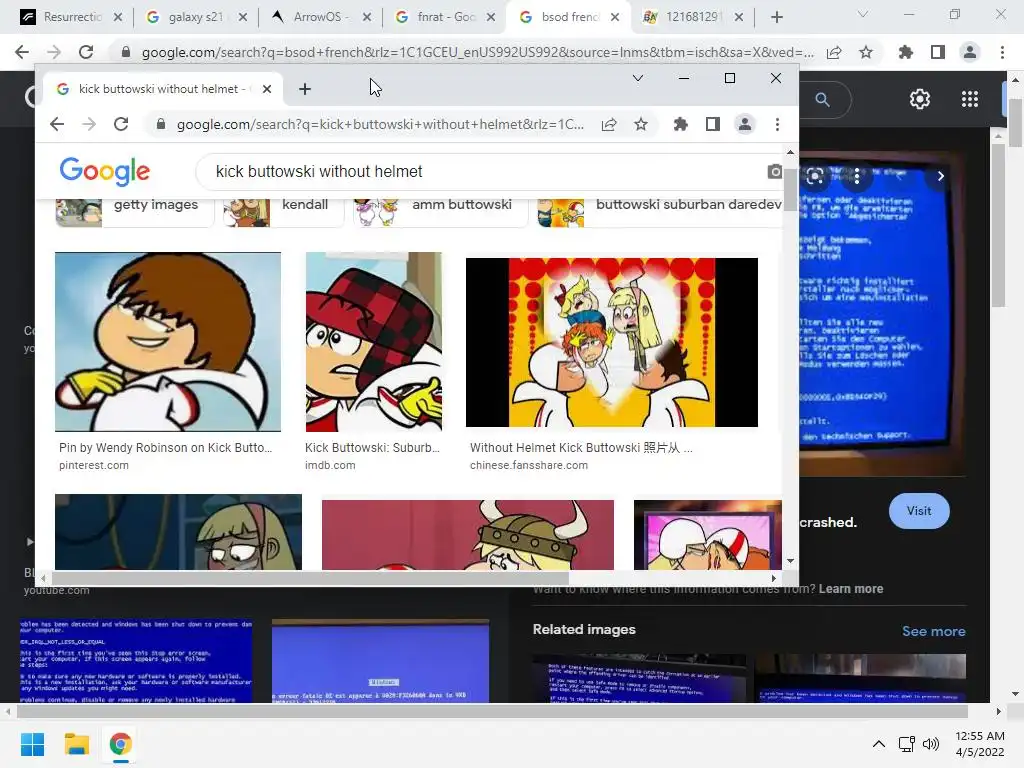Open side panel in the front Chrome window

[x=712, y=124]
